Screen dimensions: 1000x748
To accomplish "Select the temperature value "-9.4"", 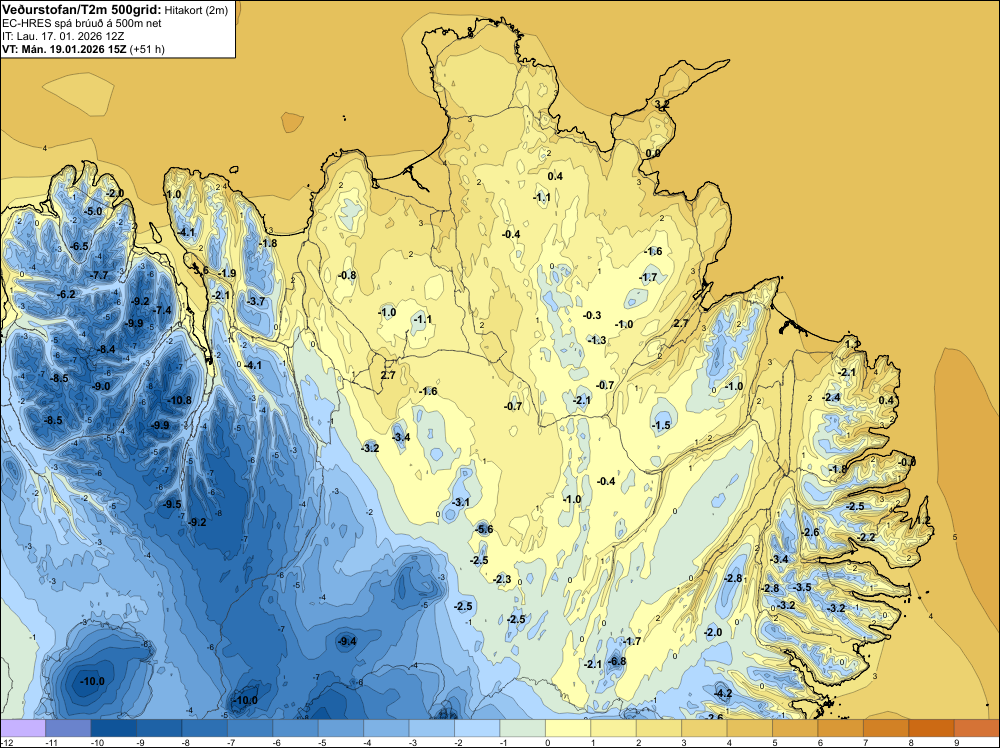I will 347,642.
